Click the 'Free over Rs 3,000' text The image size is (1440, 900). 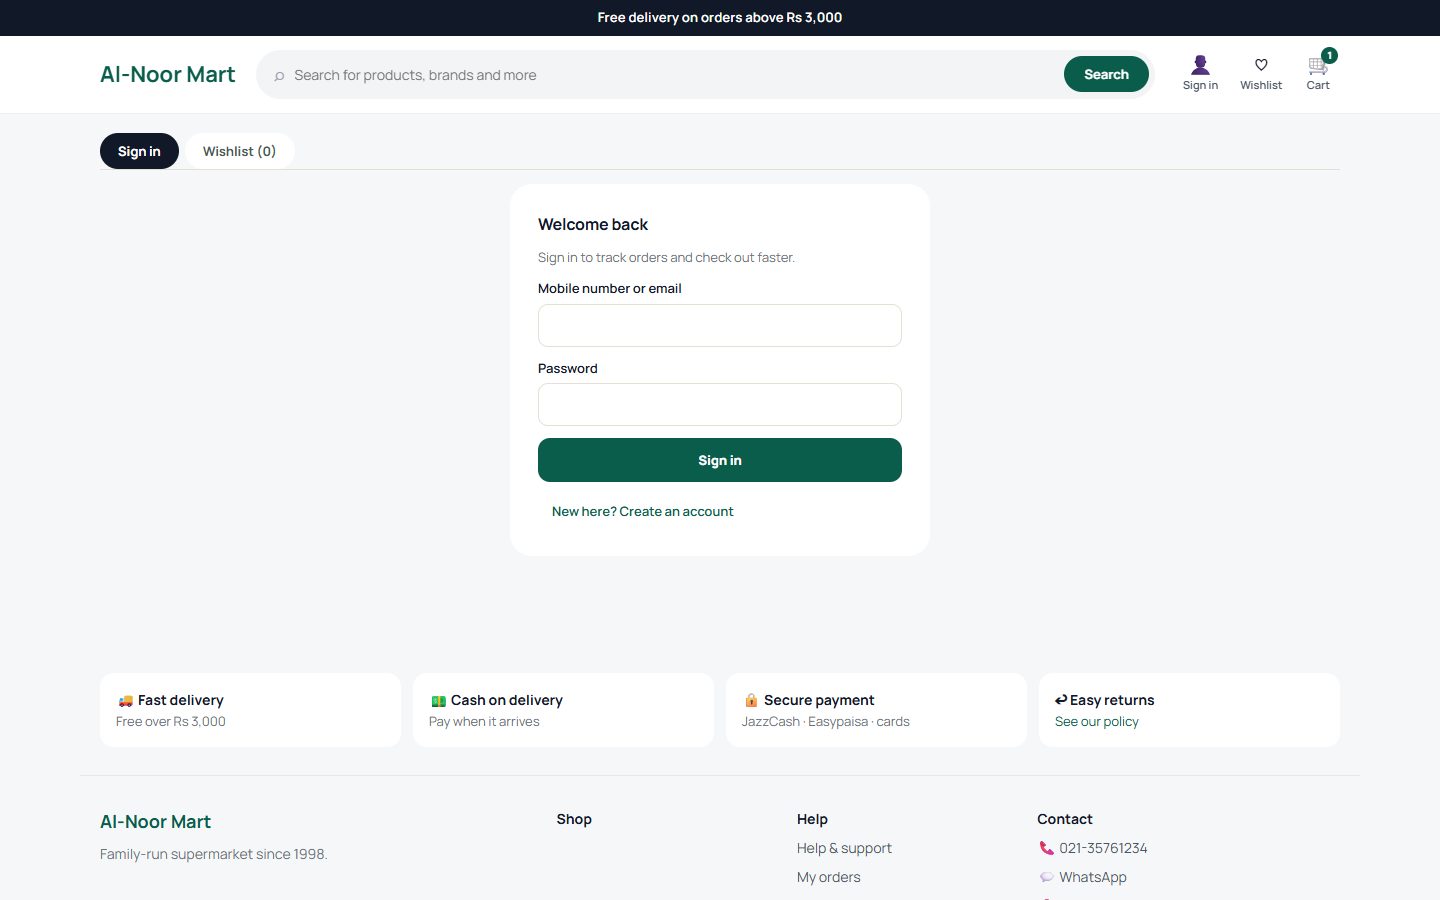171,721
